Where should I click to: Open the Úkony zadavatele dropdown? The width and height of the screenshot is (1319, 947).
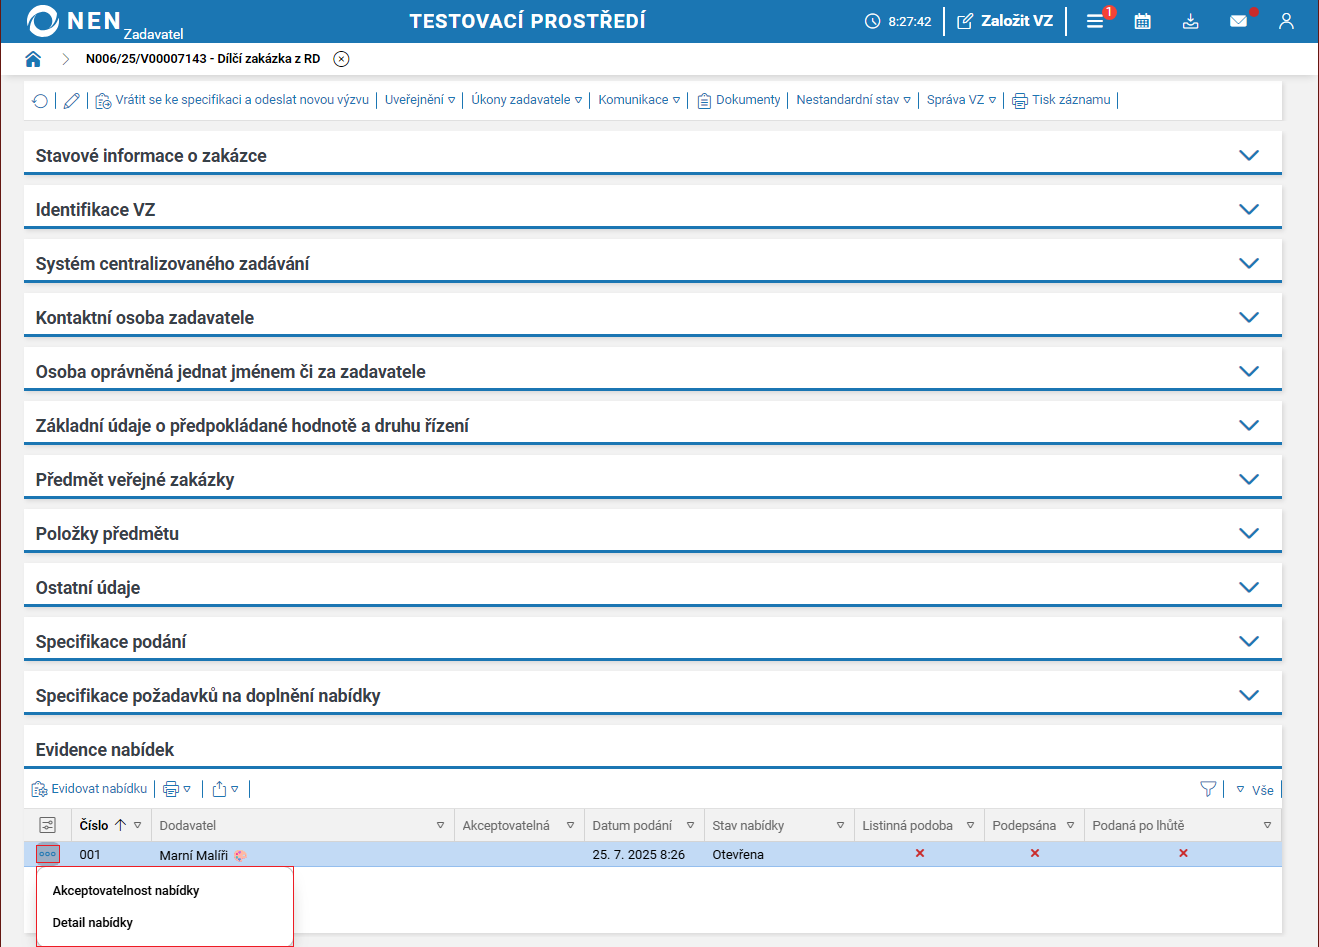pos(526,100)
